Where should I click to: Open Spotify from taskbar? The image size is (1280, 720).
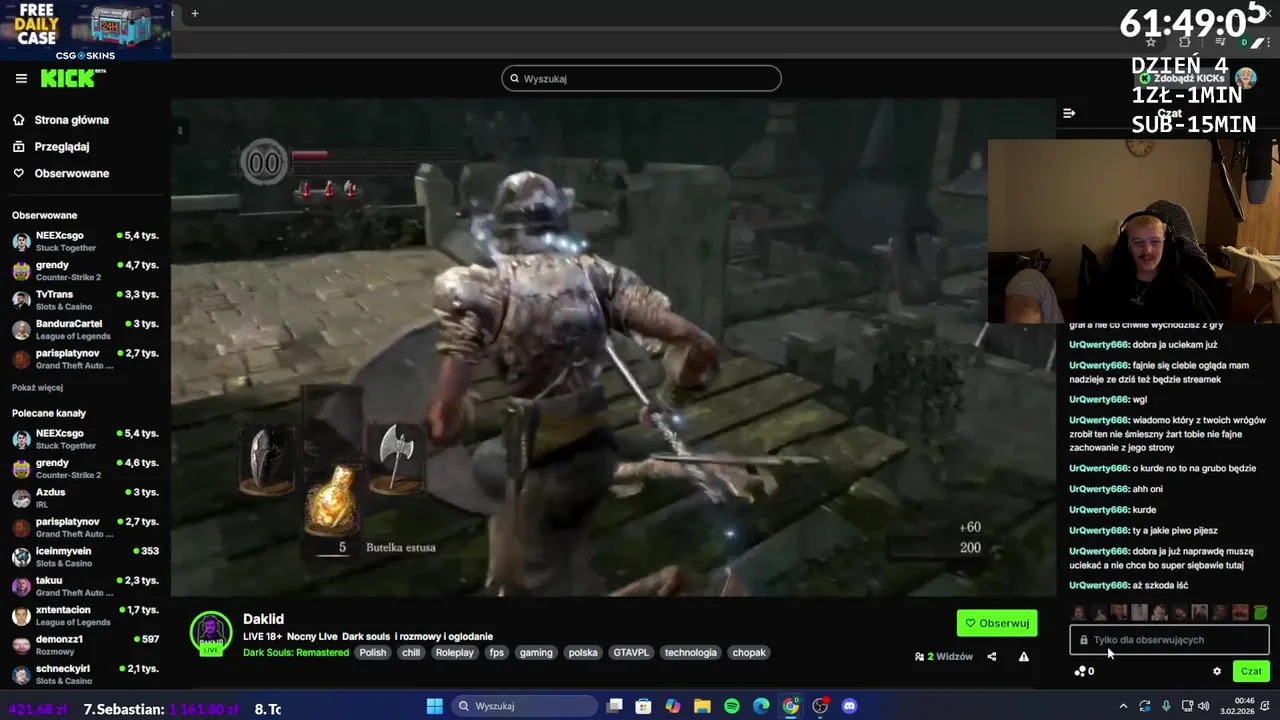[x=732, y=706]
